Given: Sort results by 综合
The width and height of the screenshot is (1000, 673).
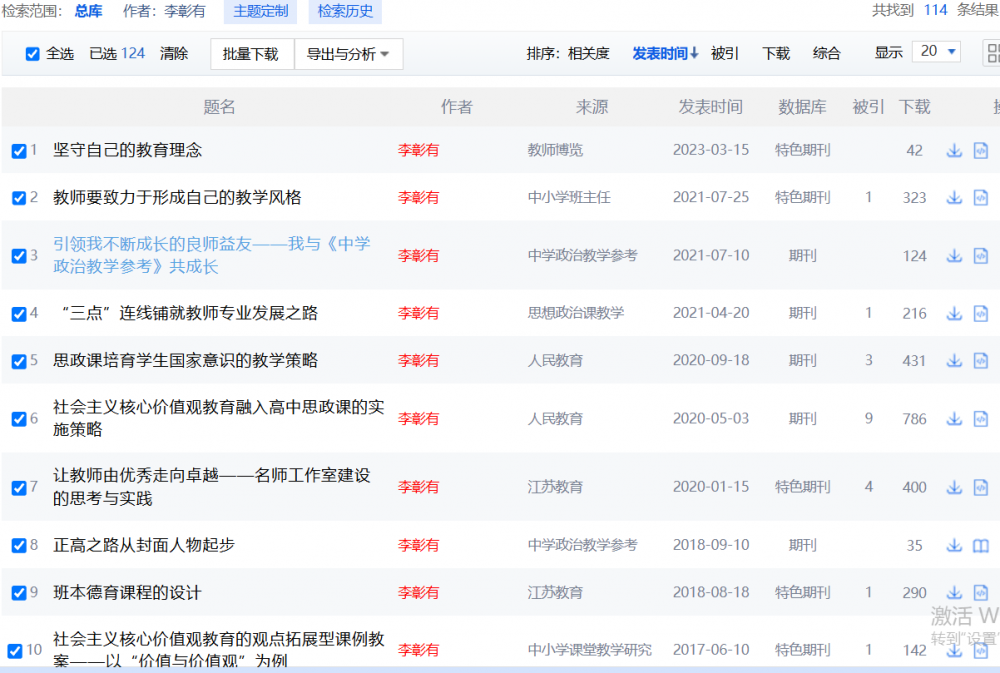Looking at the screenshot, I should [x=827, y=54].
